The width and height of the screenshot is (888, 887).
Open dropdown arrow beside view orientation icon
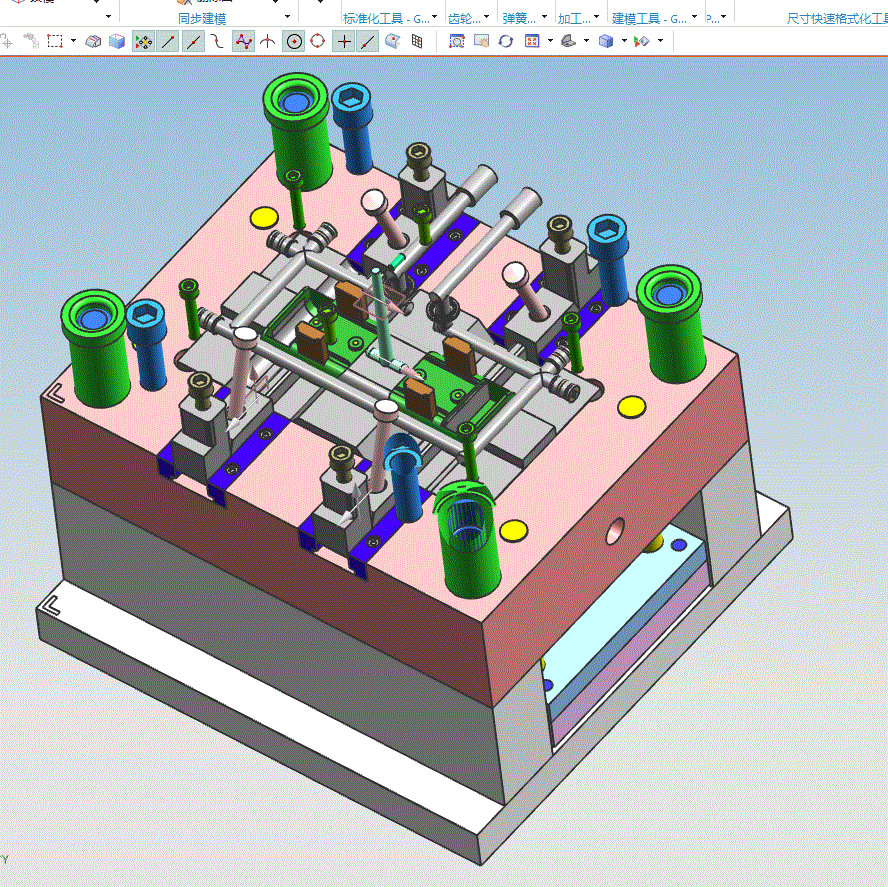click(x=586, y=41)
